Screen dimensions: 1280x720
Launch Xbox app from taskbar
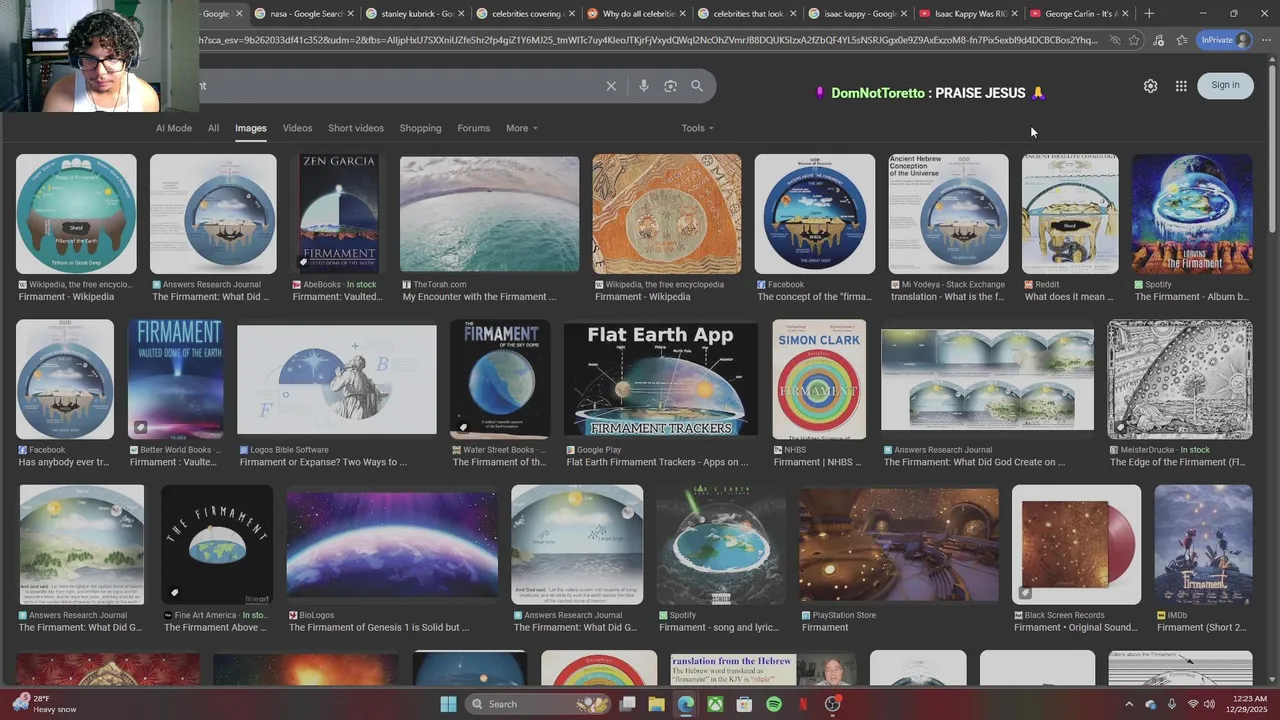coord(715,704)
